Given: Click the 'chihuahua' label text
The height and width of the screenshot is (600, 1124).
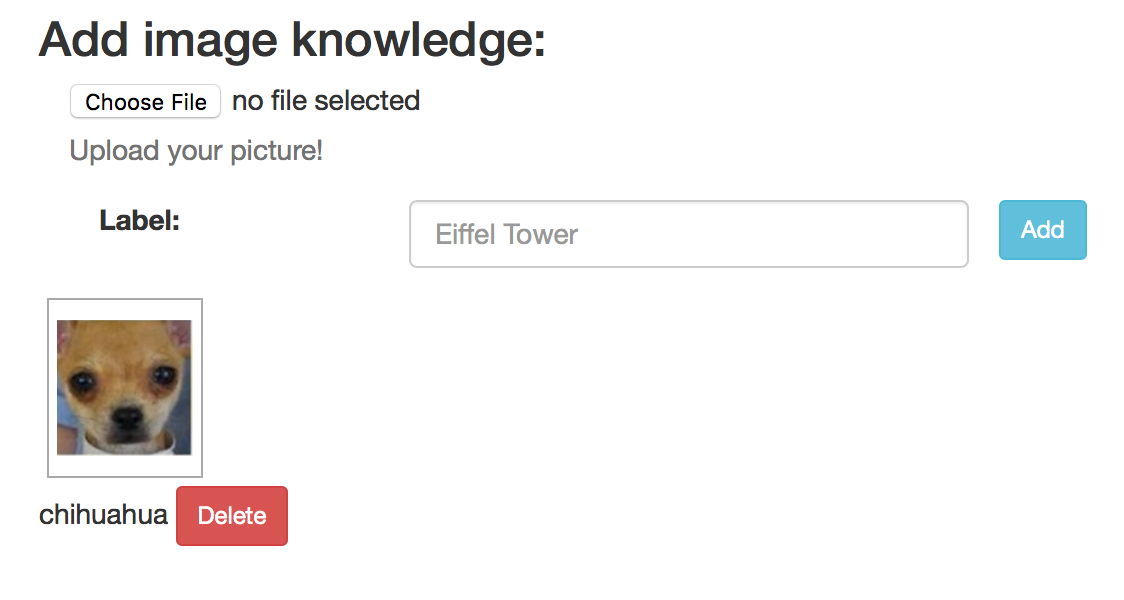Looking at the screenshot, I should pyautogui.click(x=103, y=515).
